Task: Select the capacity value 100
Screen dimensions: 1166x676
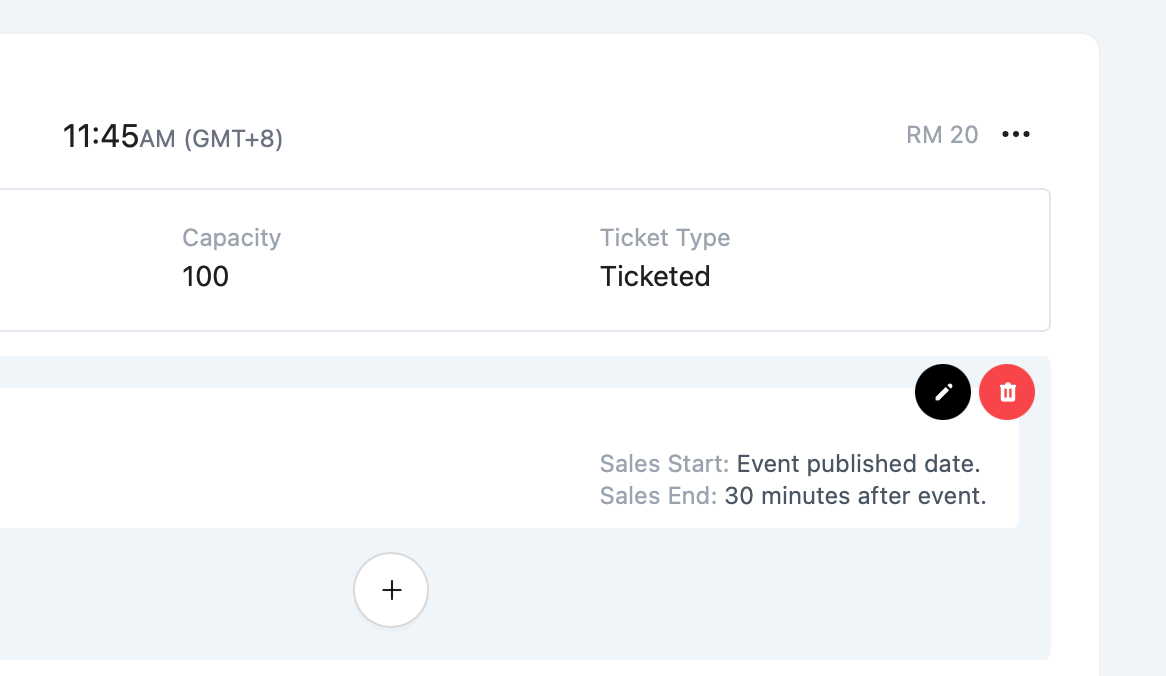Action: pyautogui.click(x=205, y=276)
